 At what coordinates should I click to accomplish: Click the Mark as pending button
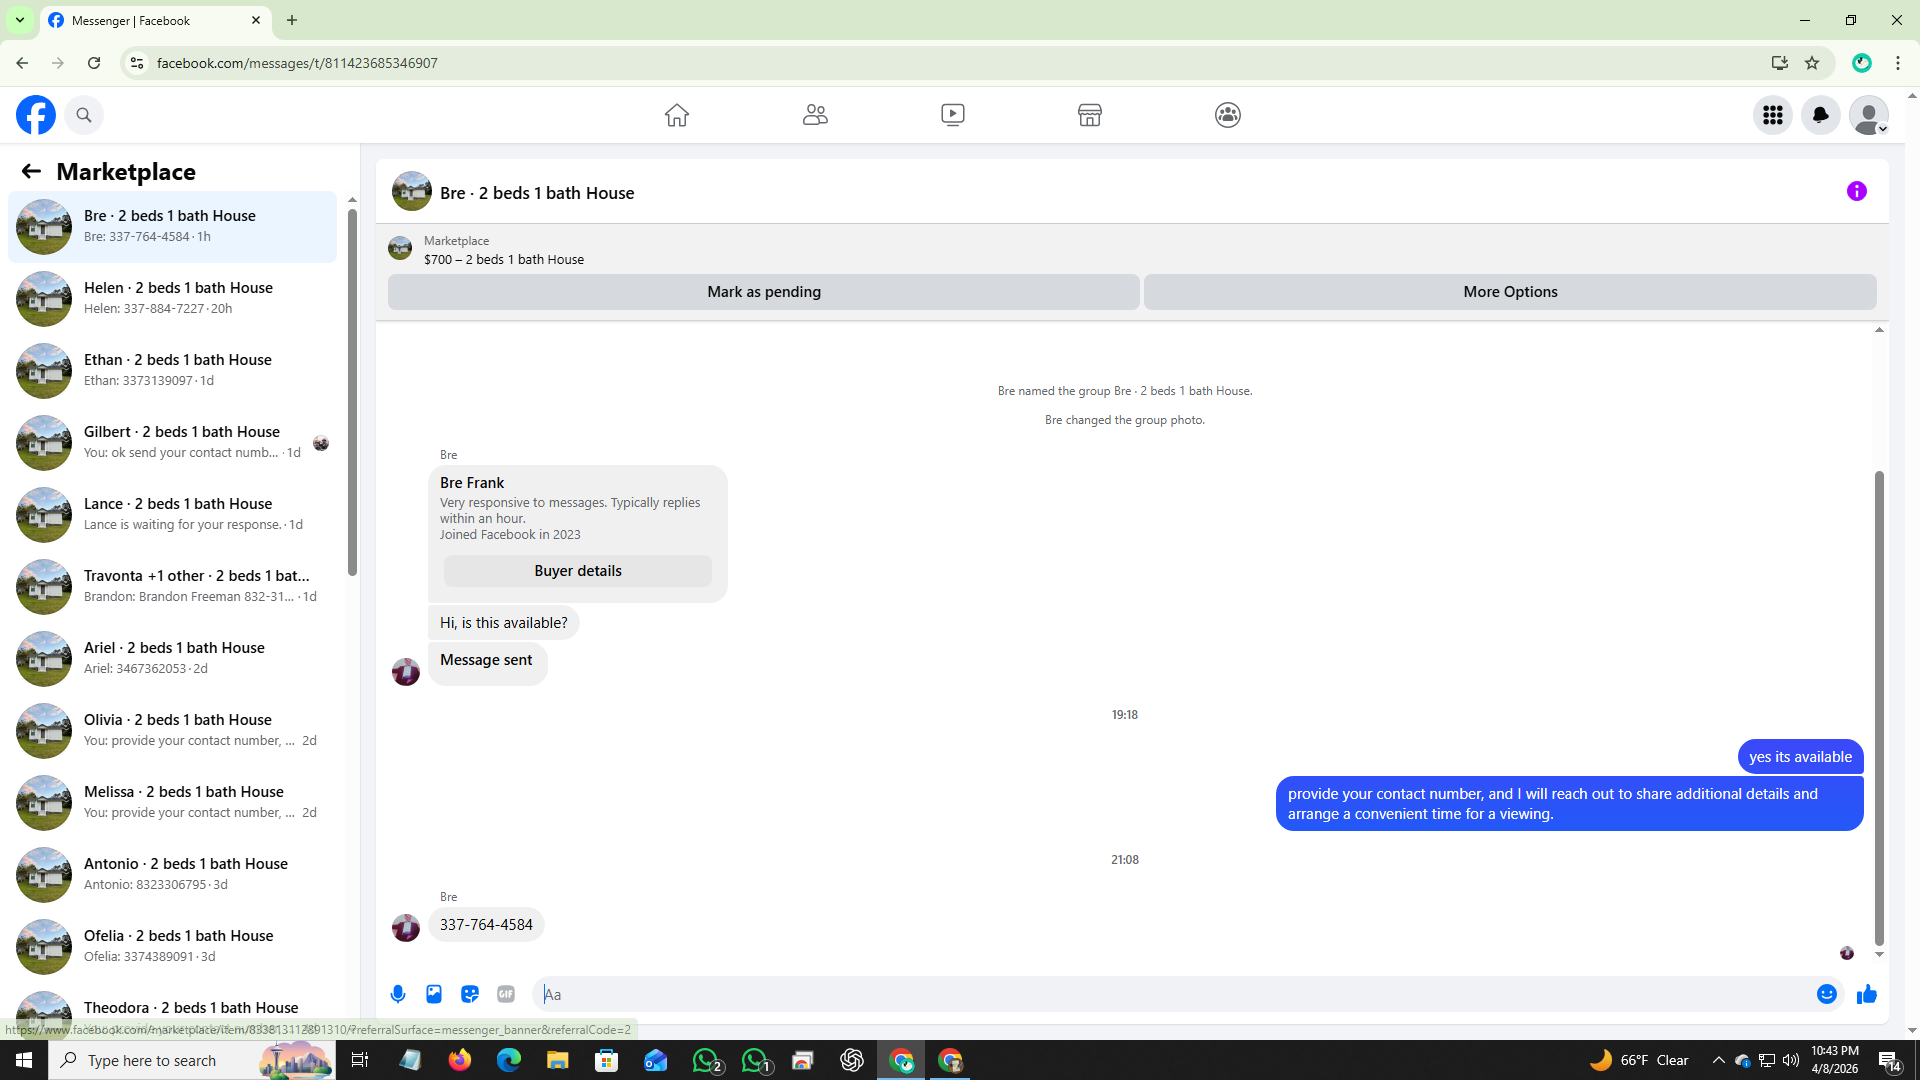point(763,292)
